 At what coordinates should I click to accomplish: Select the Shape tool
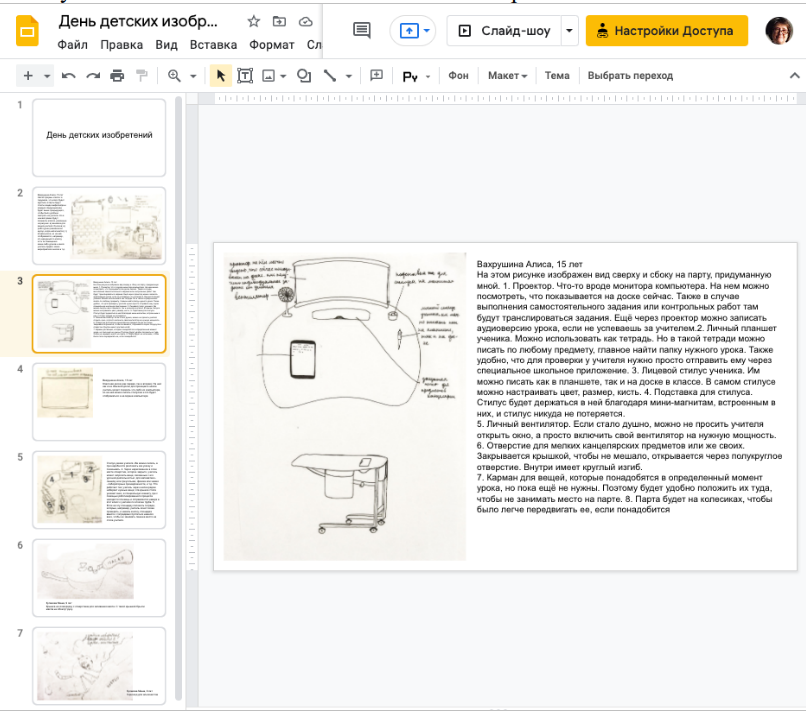tap(303, 76)
